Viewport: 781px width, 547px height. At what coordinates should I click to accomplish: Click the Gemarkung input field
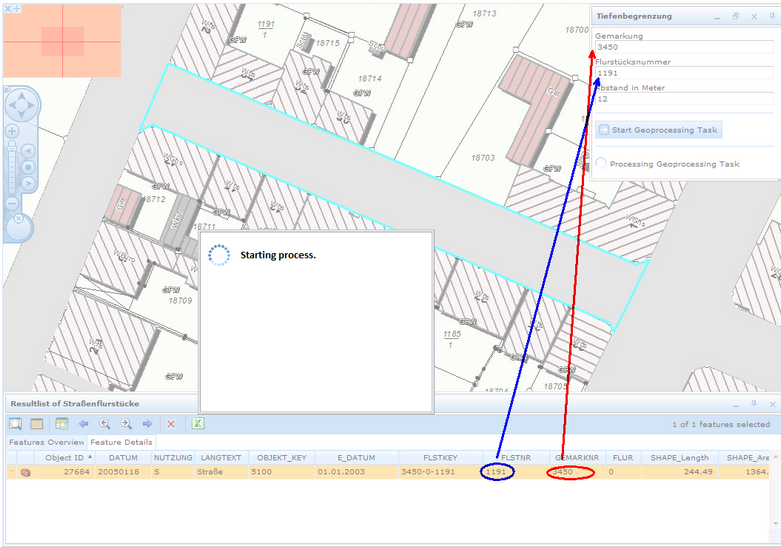point(684,47)
